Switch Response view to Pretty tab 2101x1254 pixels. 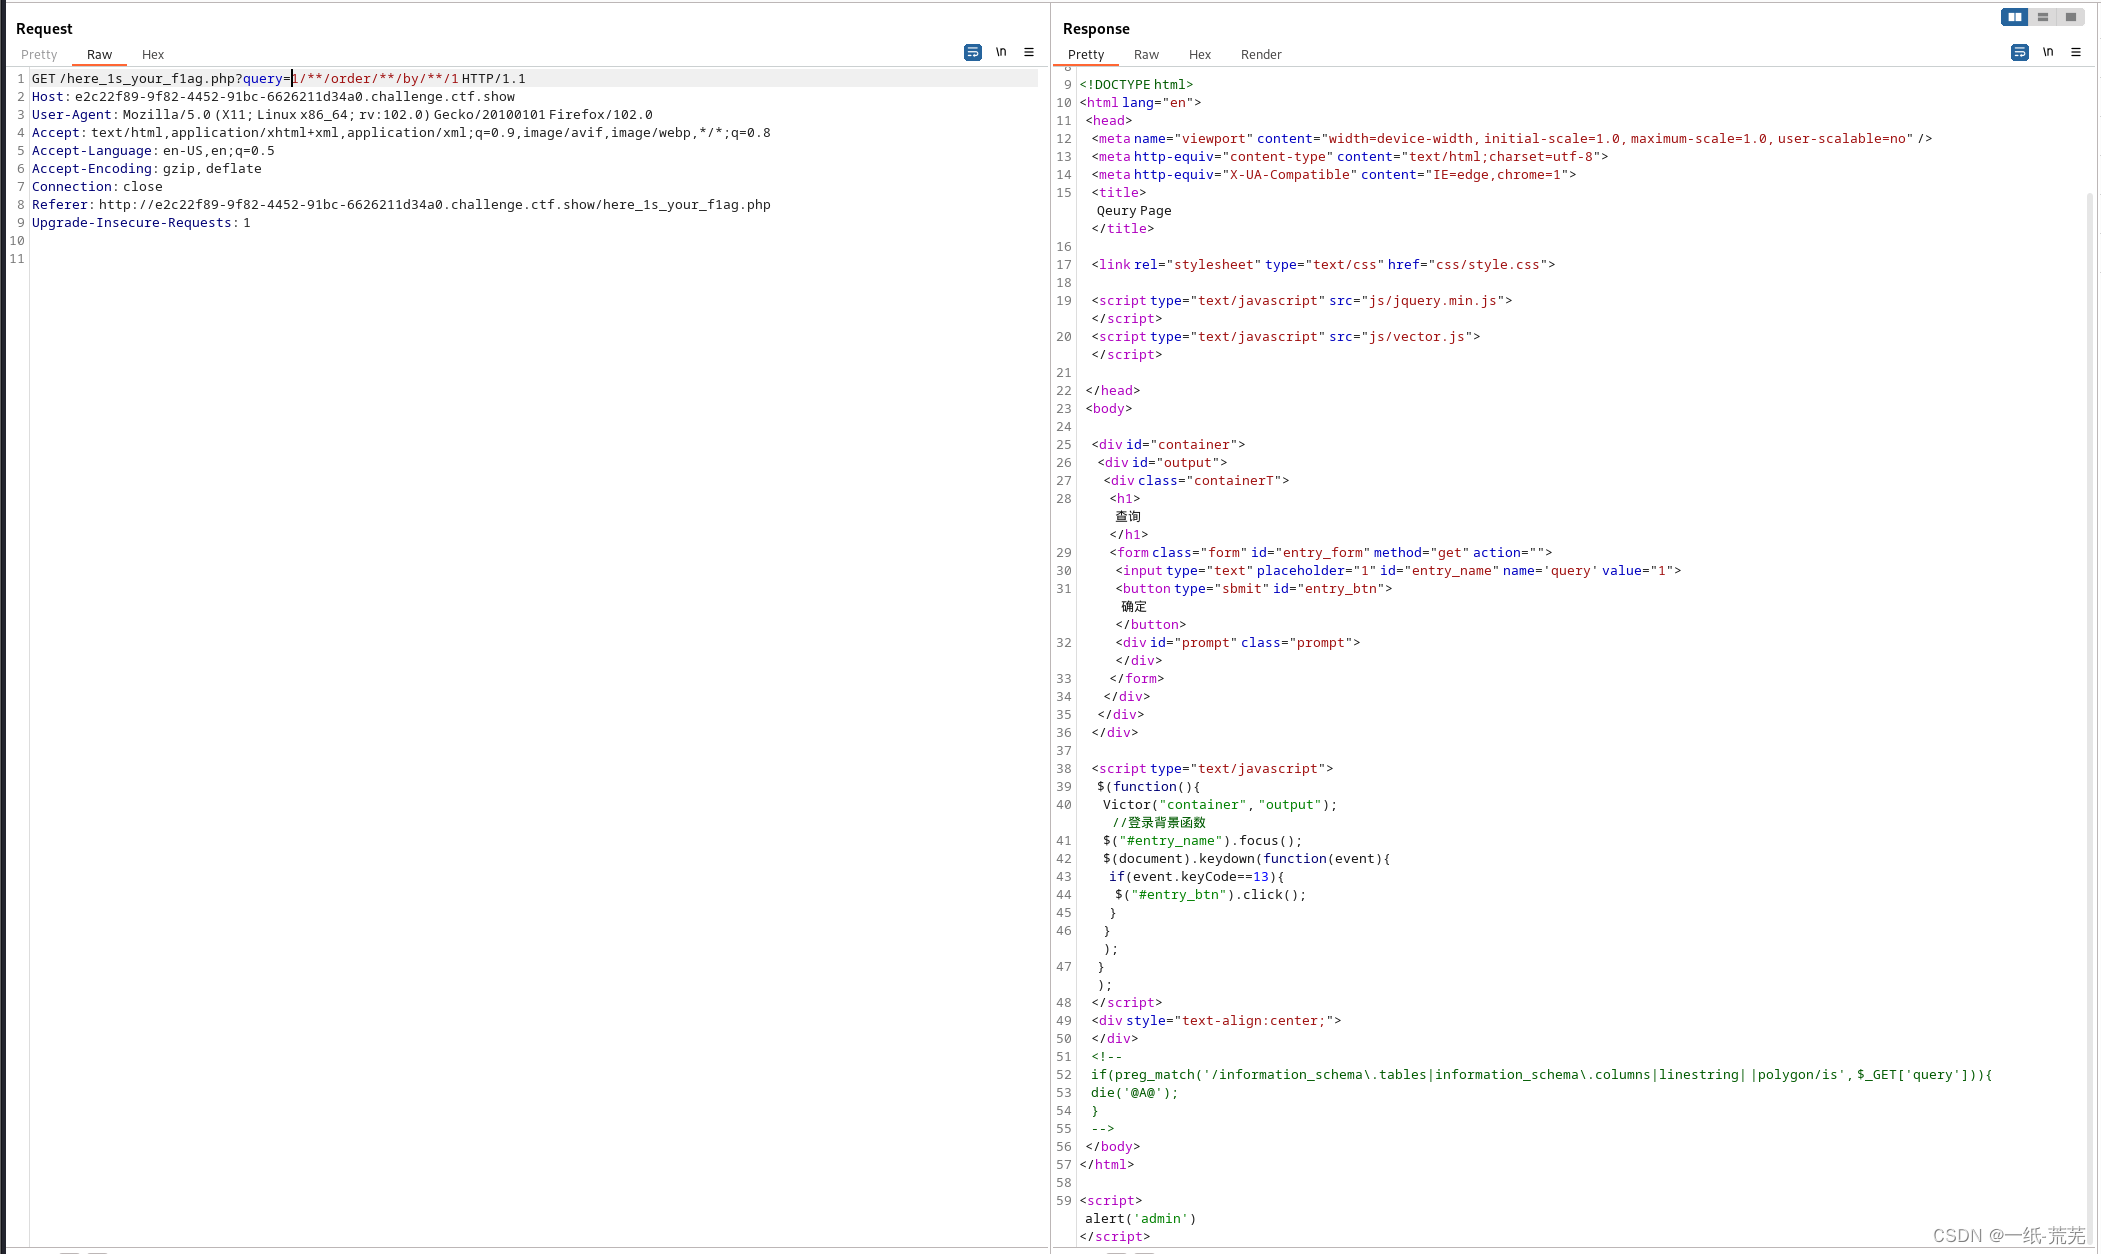1086,55
